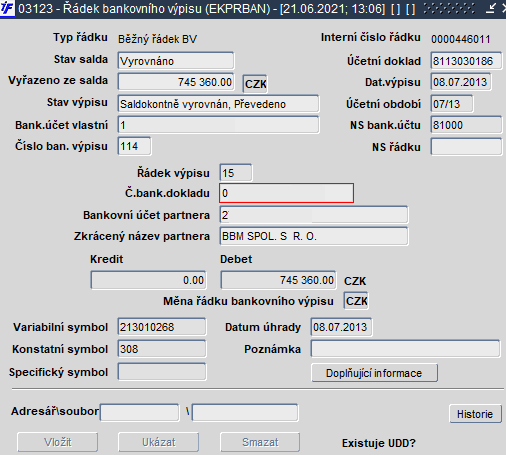Focus the Č.bank.dokladu field
This screenshot has width=506, height=455.
pos(286,193)
